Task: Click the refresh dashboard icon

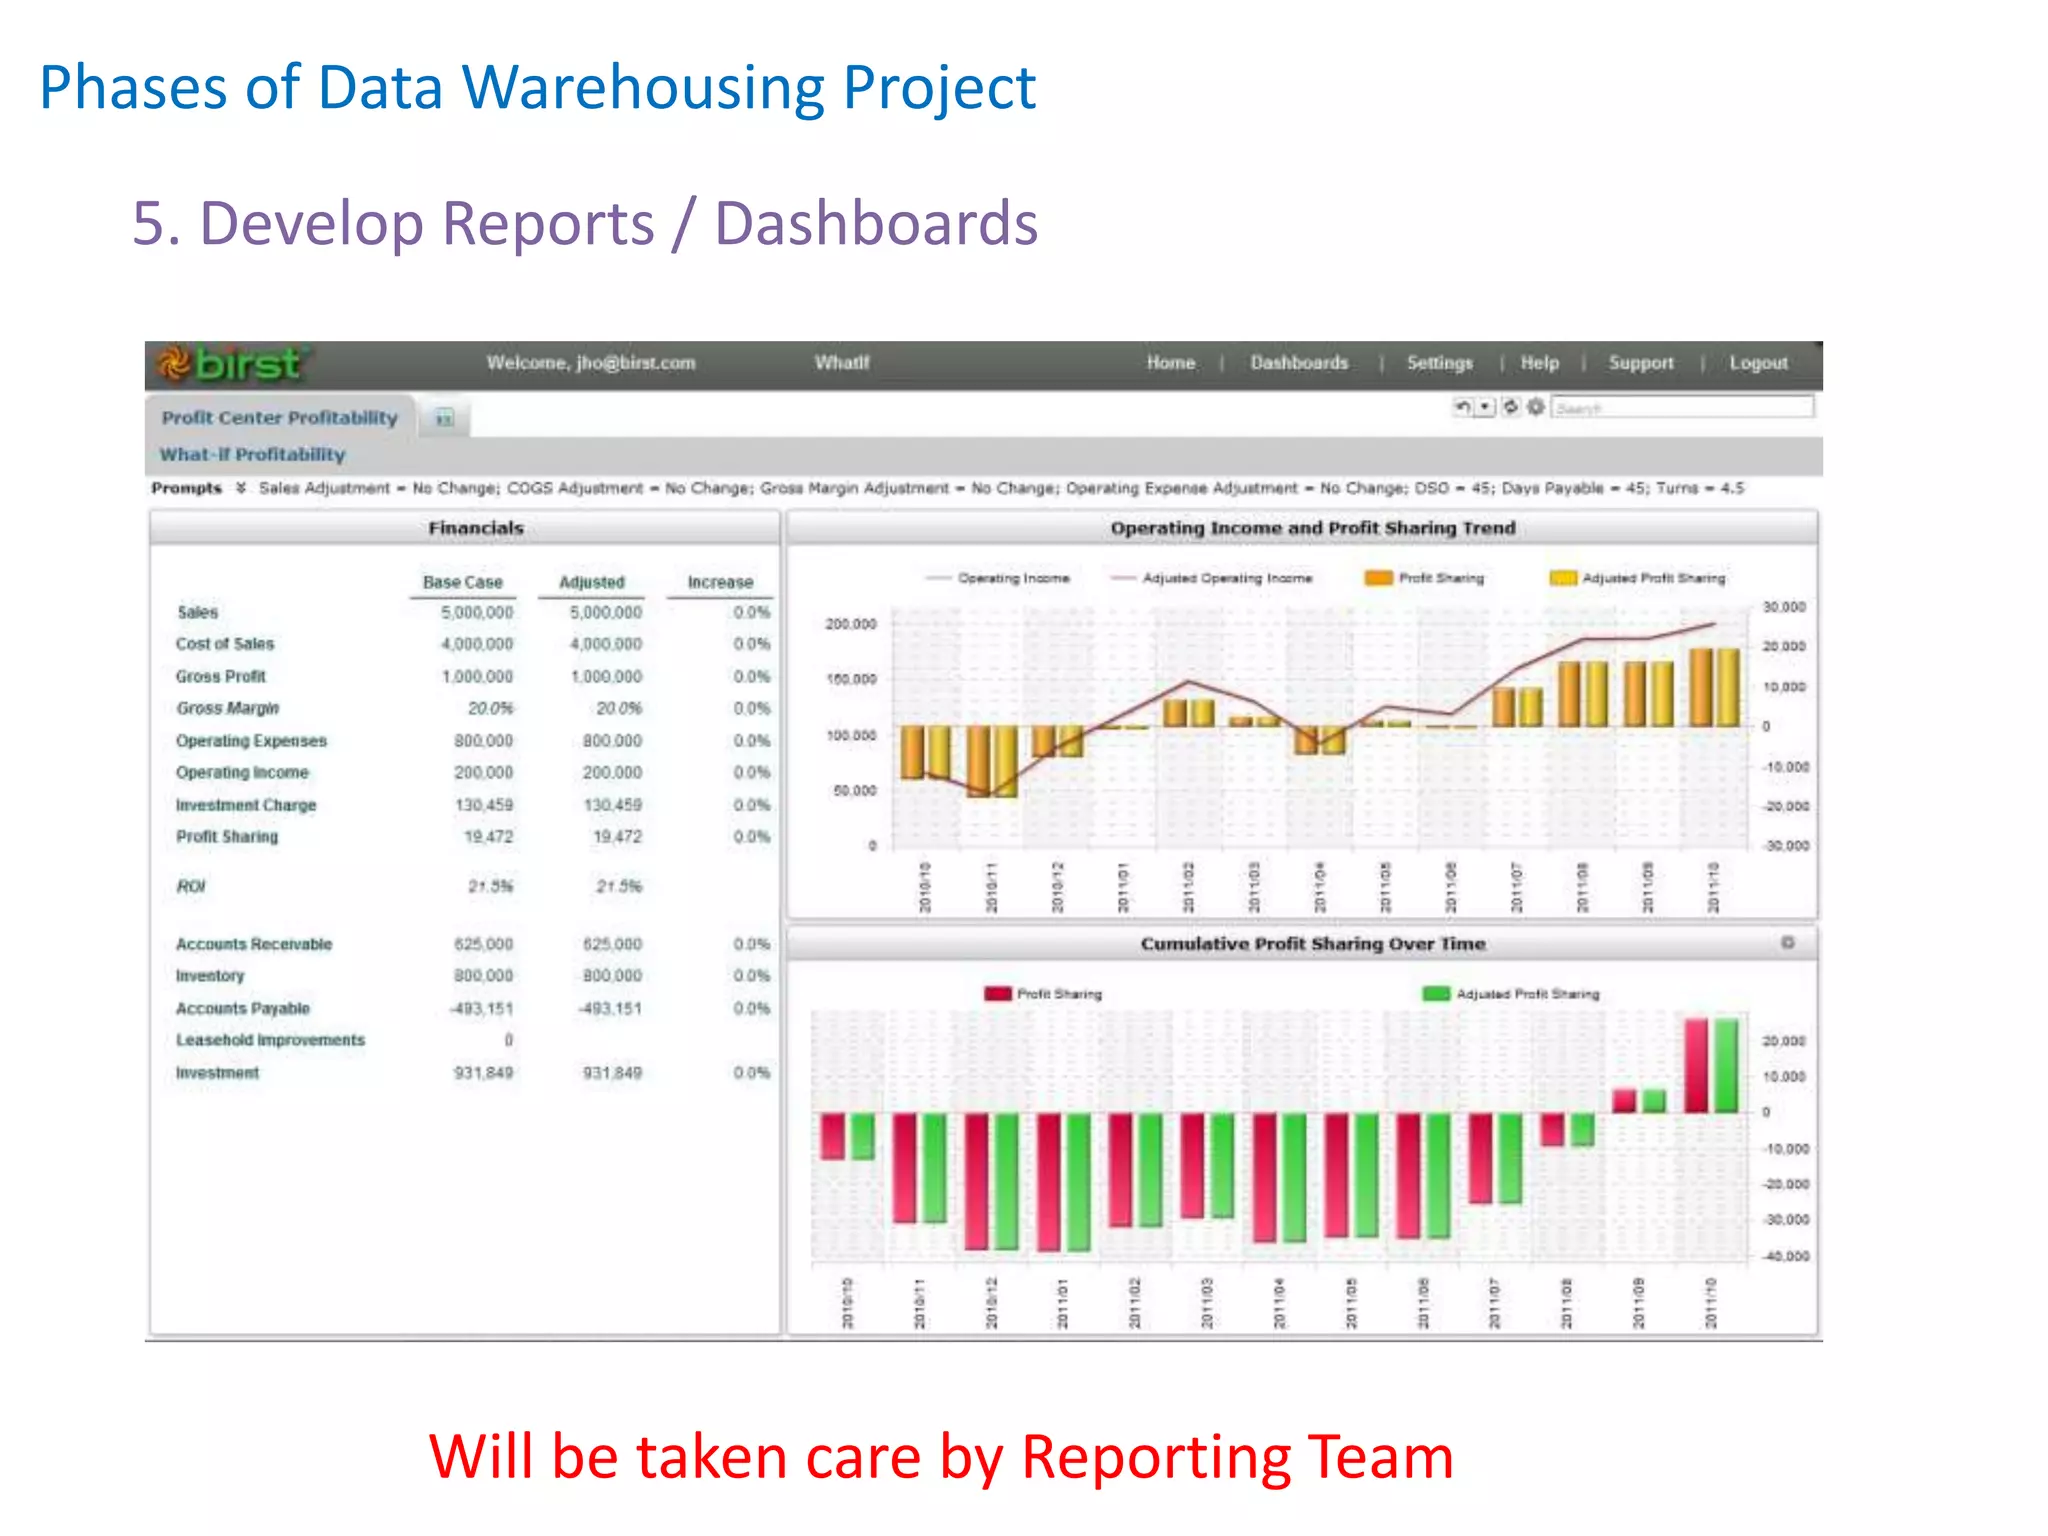Action: pos(1510,407)
